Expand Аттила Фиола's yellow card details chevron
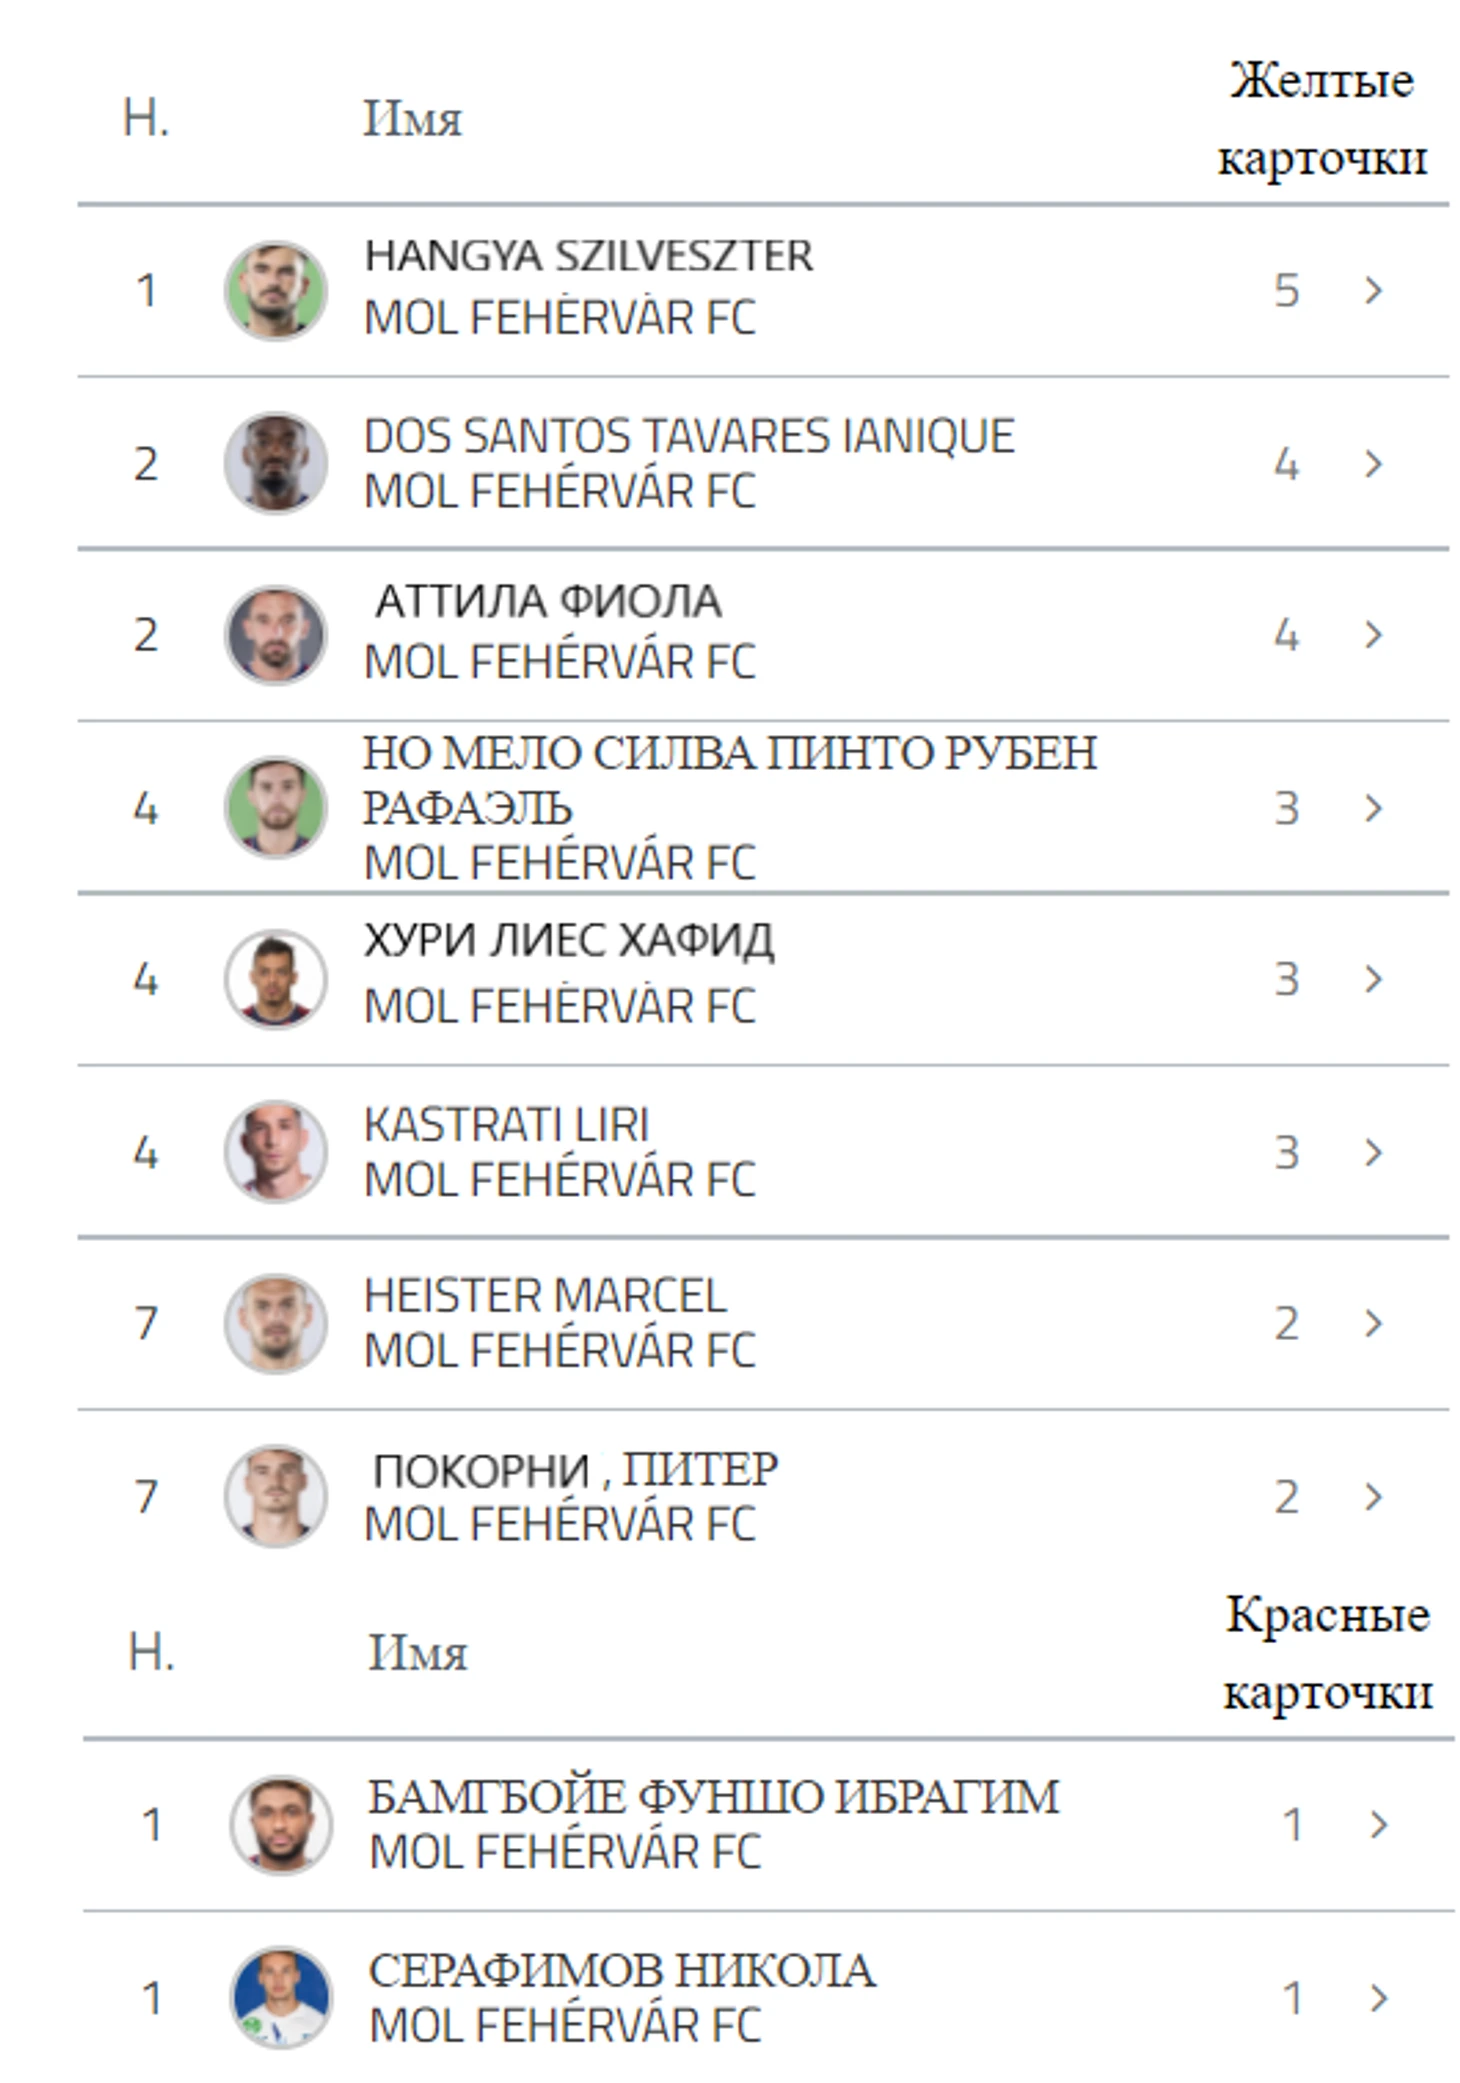The width and height of the screenshot is (1460, 2083). (1373, 634)
